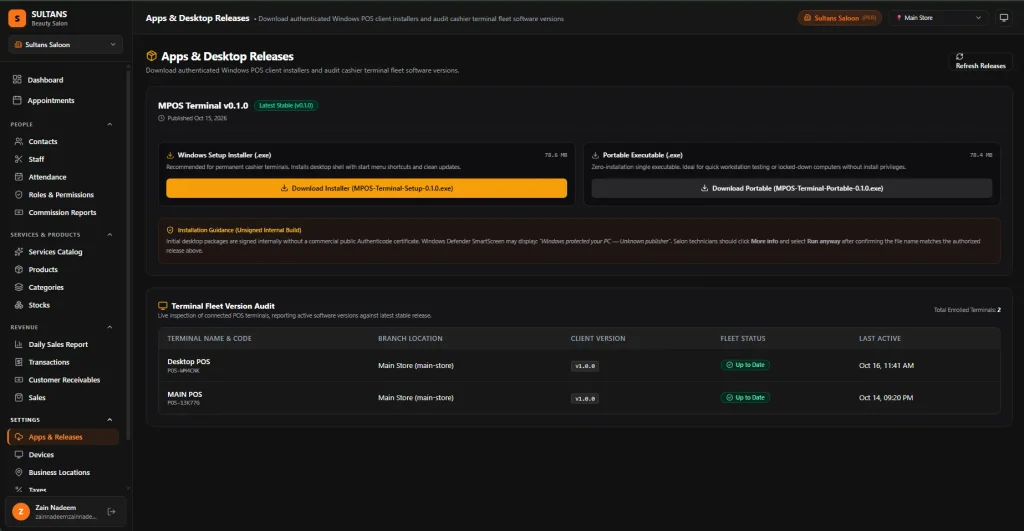Collapse the Settings section
Screen dimensions: 1024x531
coord(109,420)
